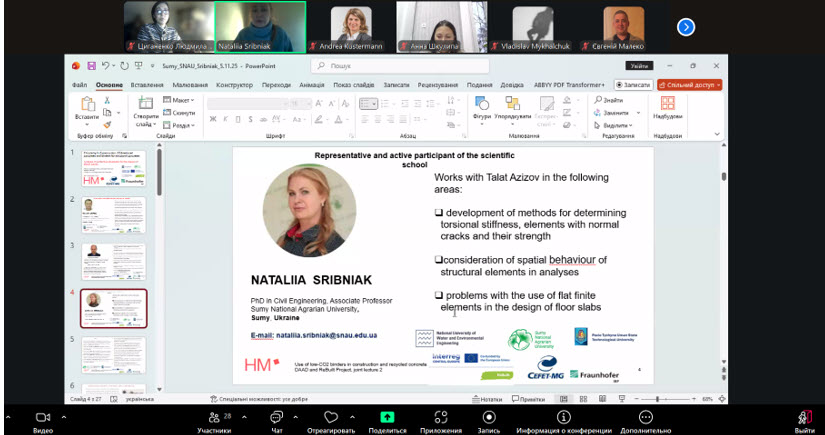Open the Zoom Chat panel
The image size is (825, 435).
pos(277,417)
